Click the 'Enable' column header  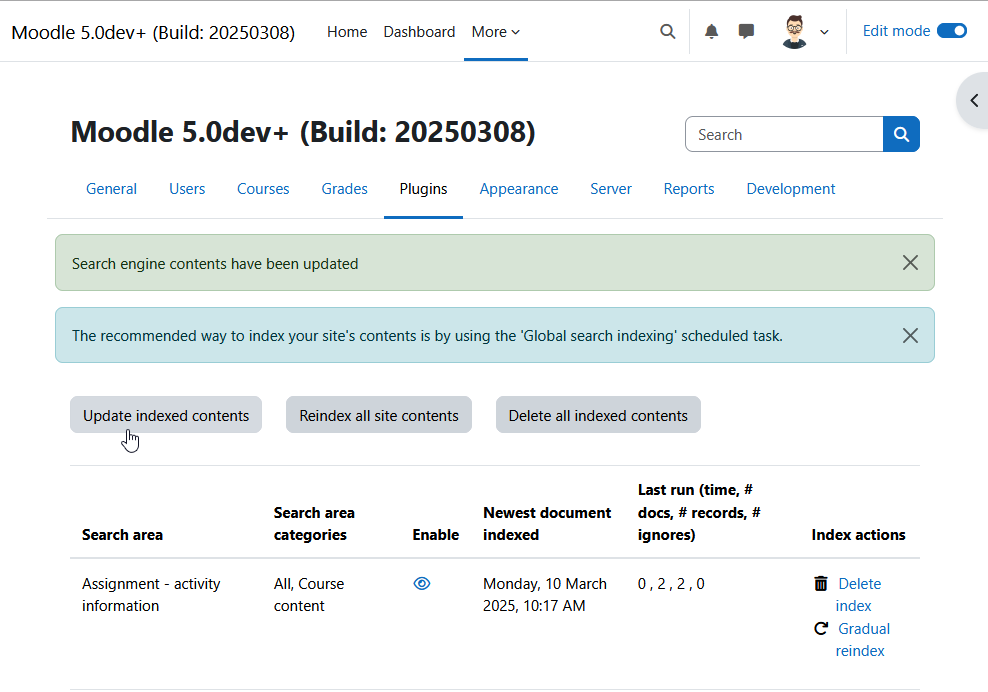click(435, 535)
